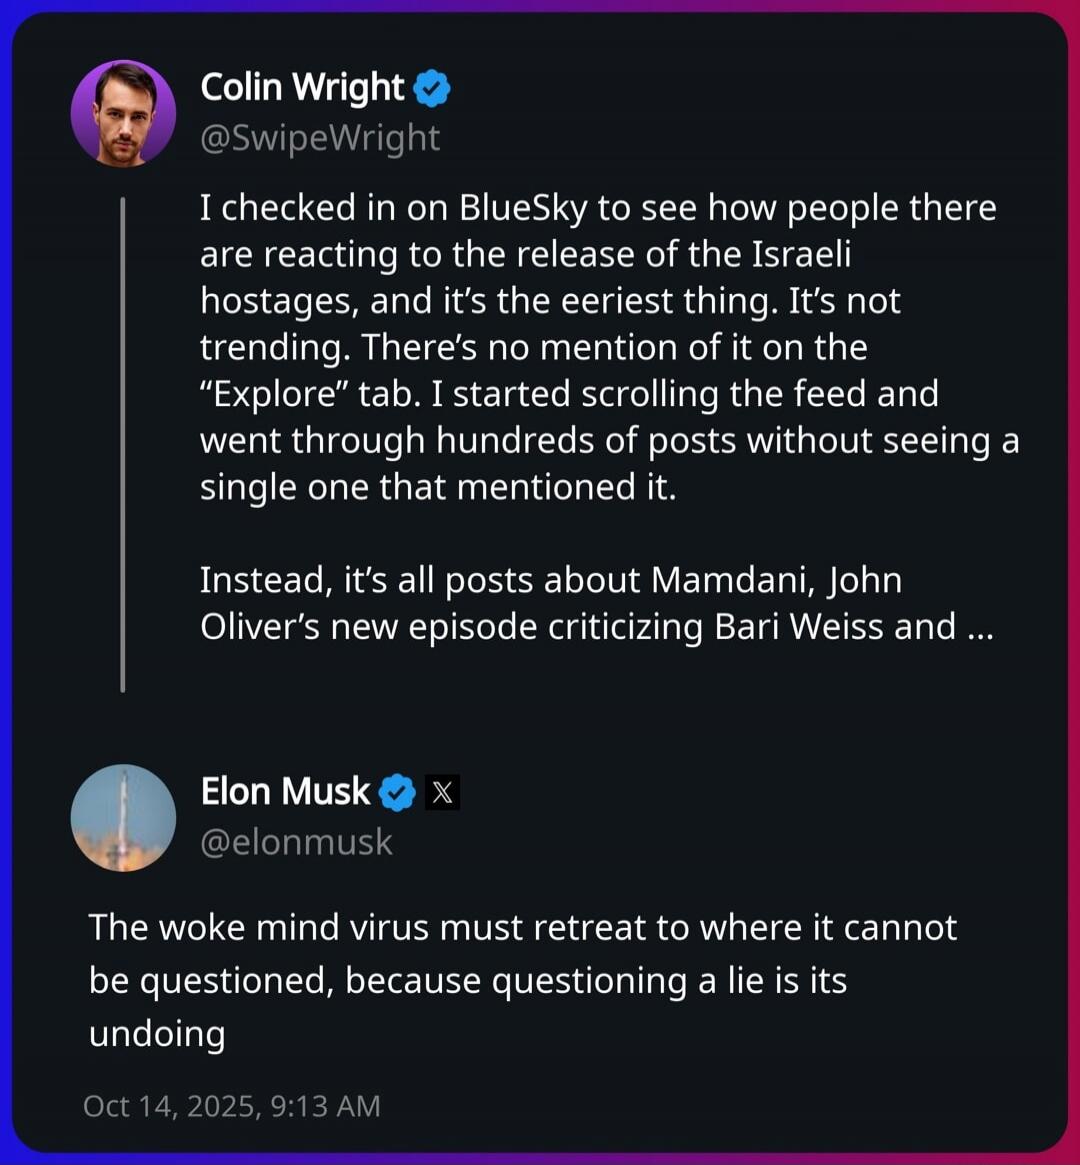1080x1165 pixels.
Task: Click "John" at end of quoted line
Action: (865, 580)
